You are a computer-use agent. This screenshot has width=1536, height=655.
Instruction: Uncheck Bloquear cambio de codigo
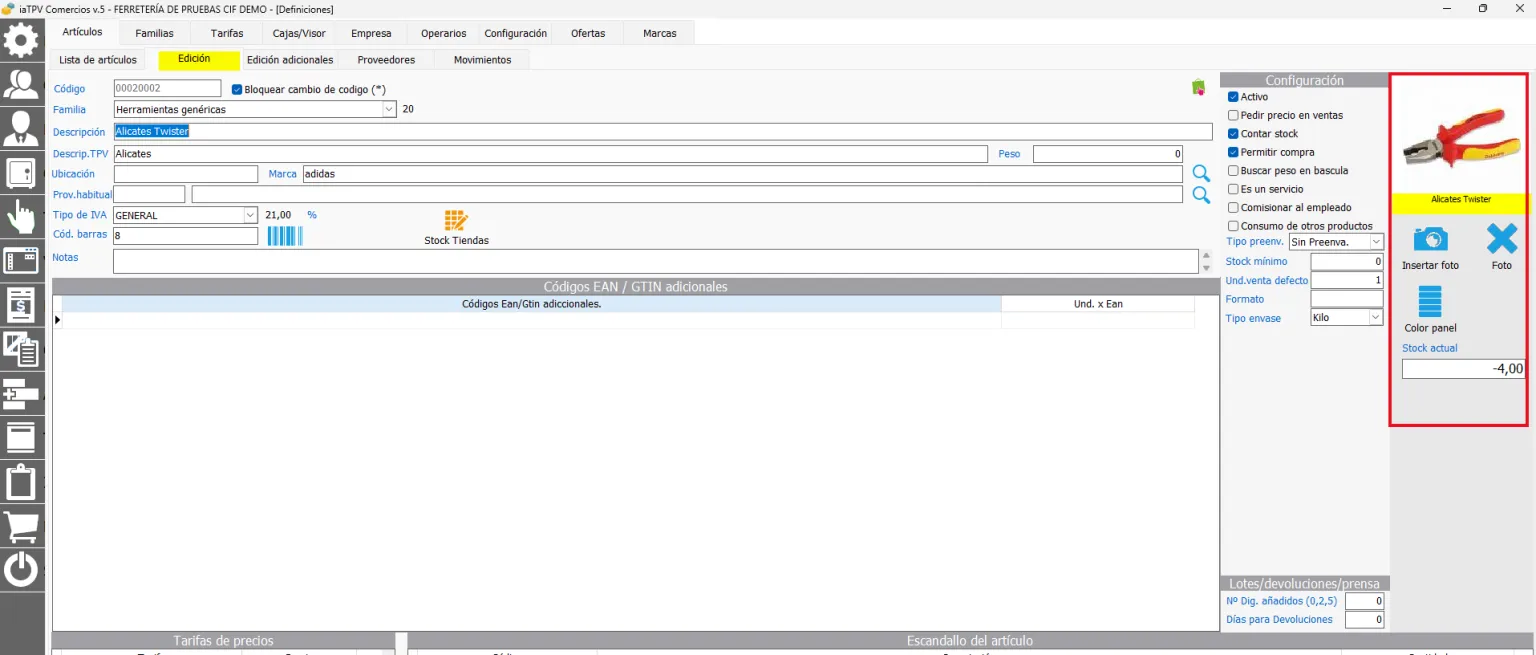[x=237, y=89]
